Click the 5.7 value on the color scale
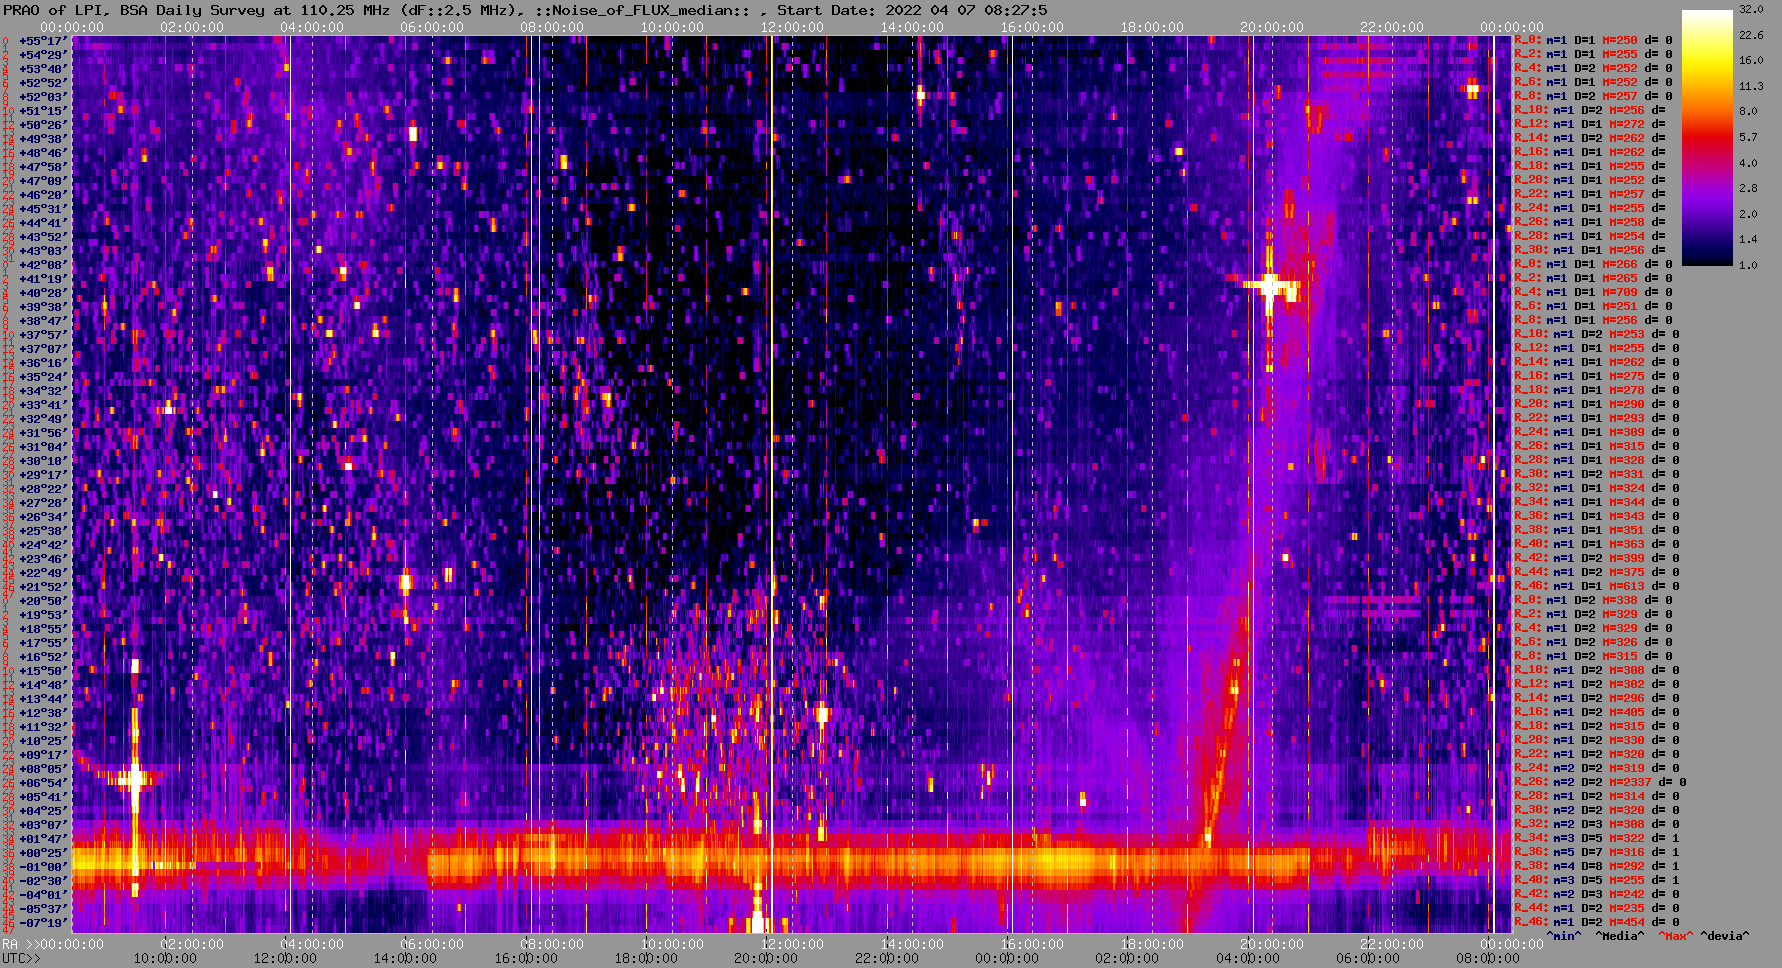1782x968 pixels. click(x=1748, y=137)
